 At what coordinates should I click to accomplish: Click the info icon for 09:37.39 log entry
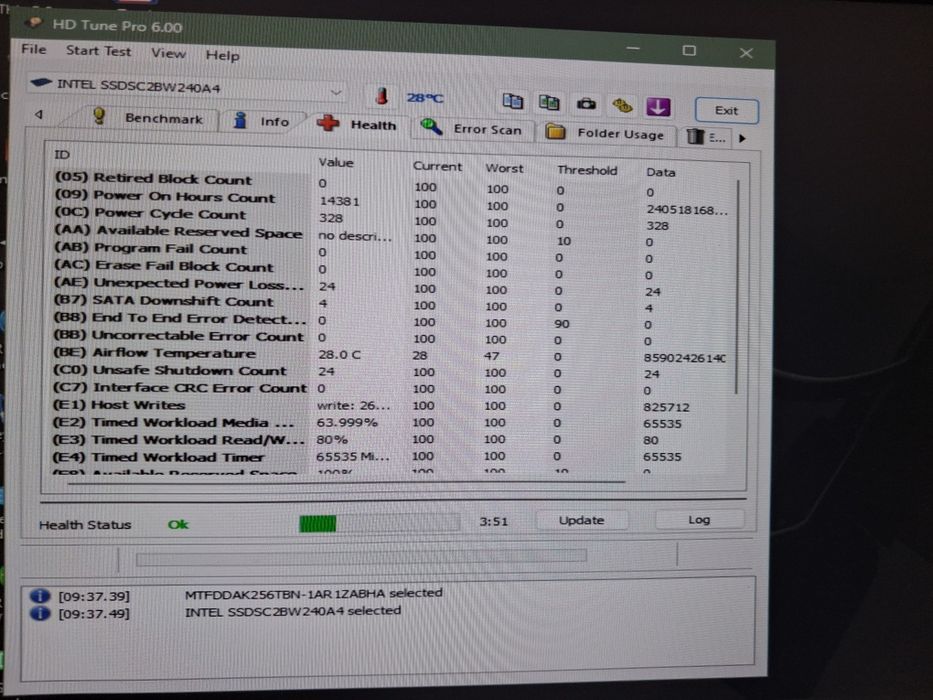pos(40,595)
